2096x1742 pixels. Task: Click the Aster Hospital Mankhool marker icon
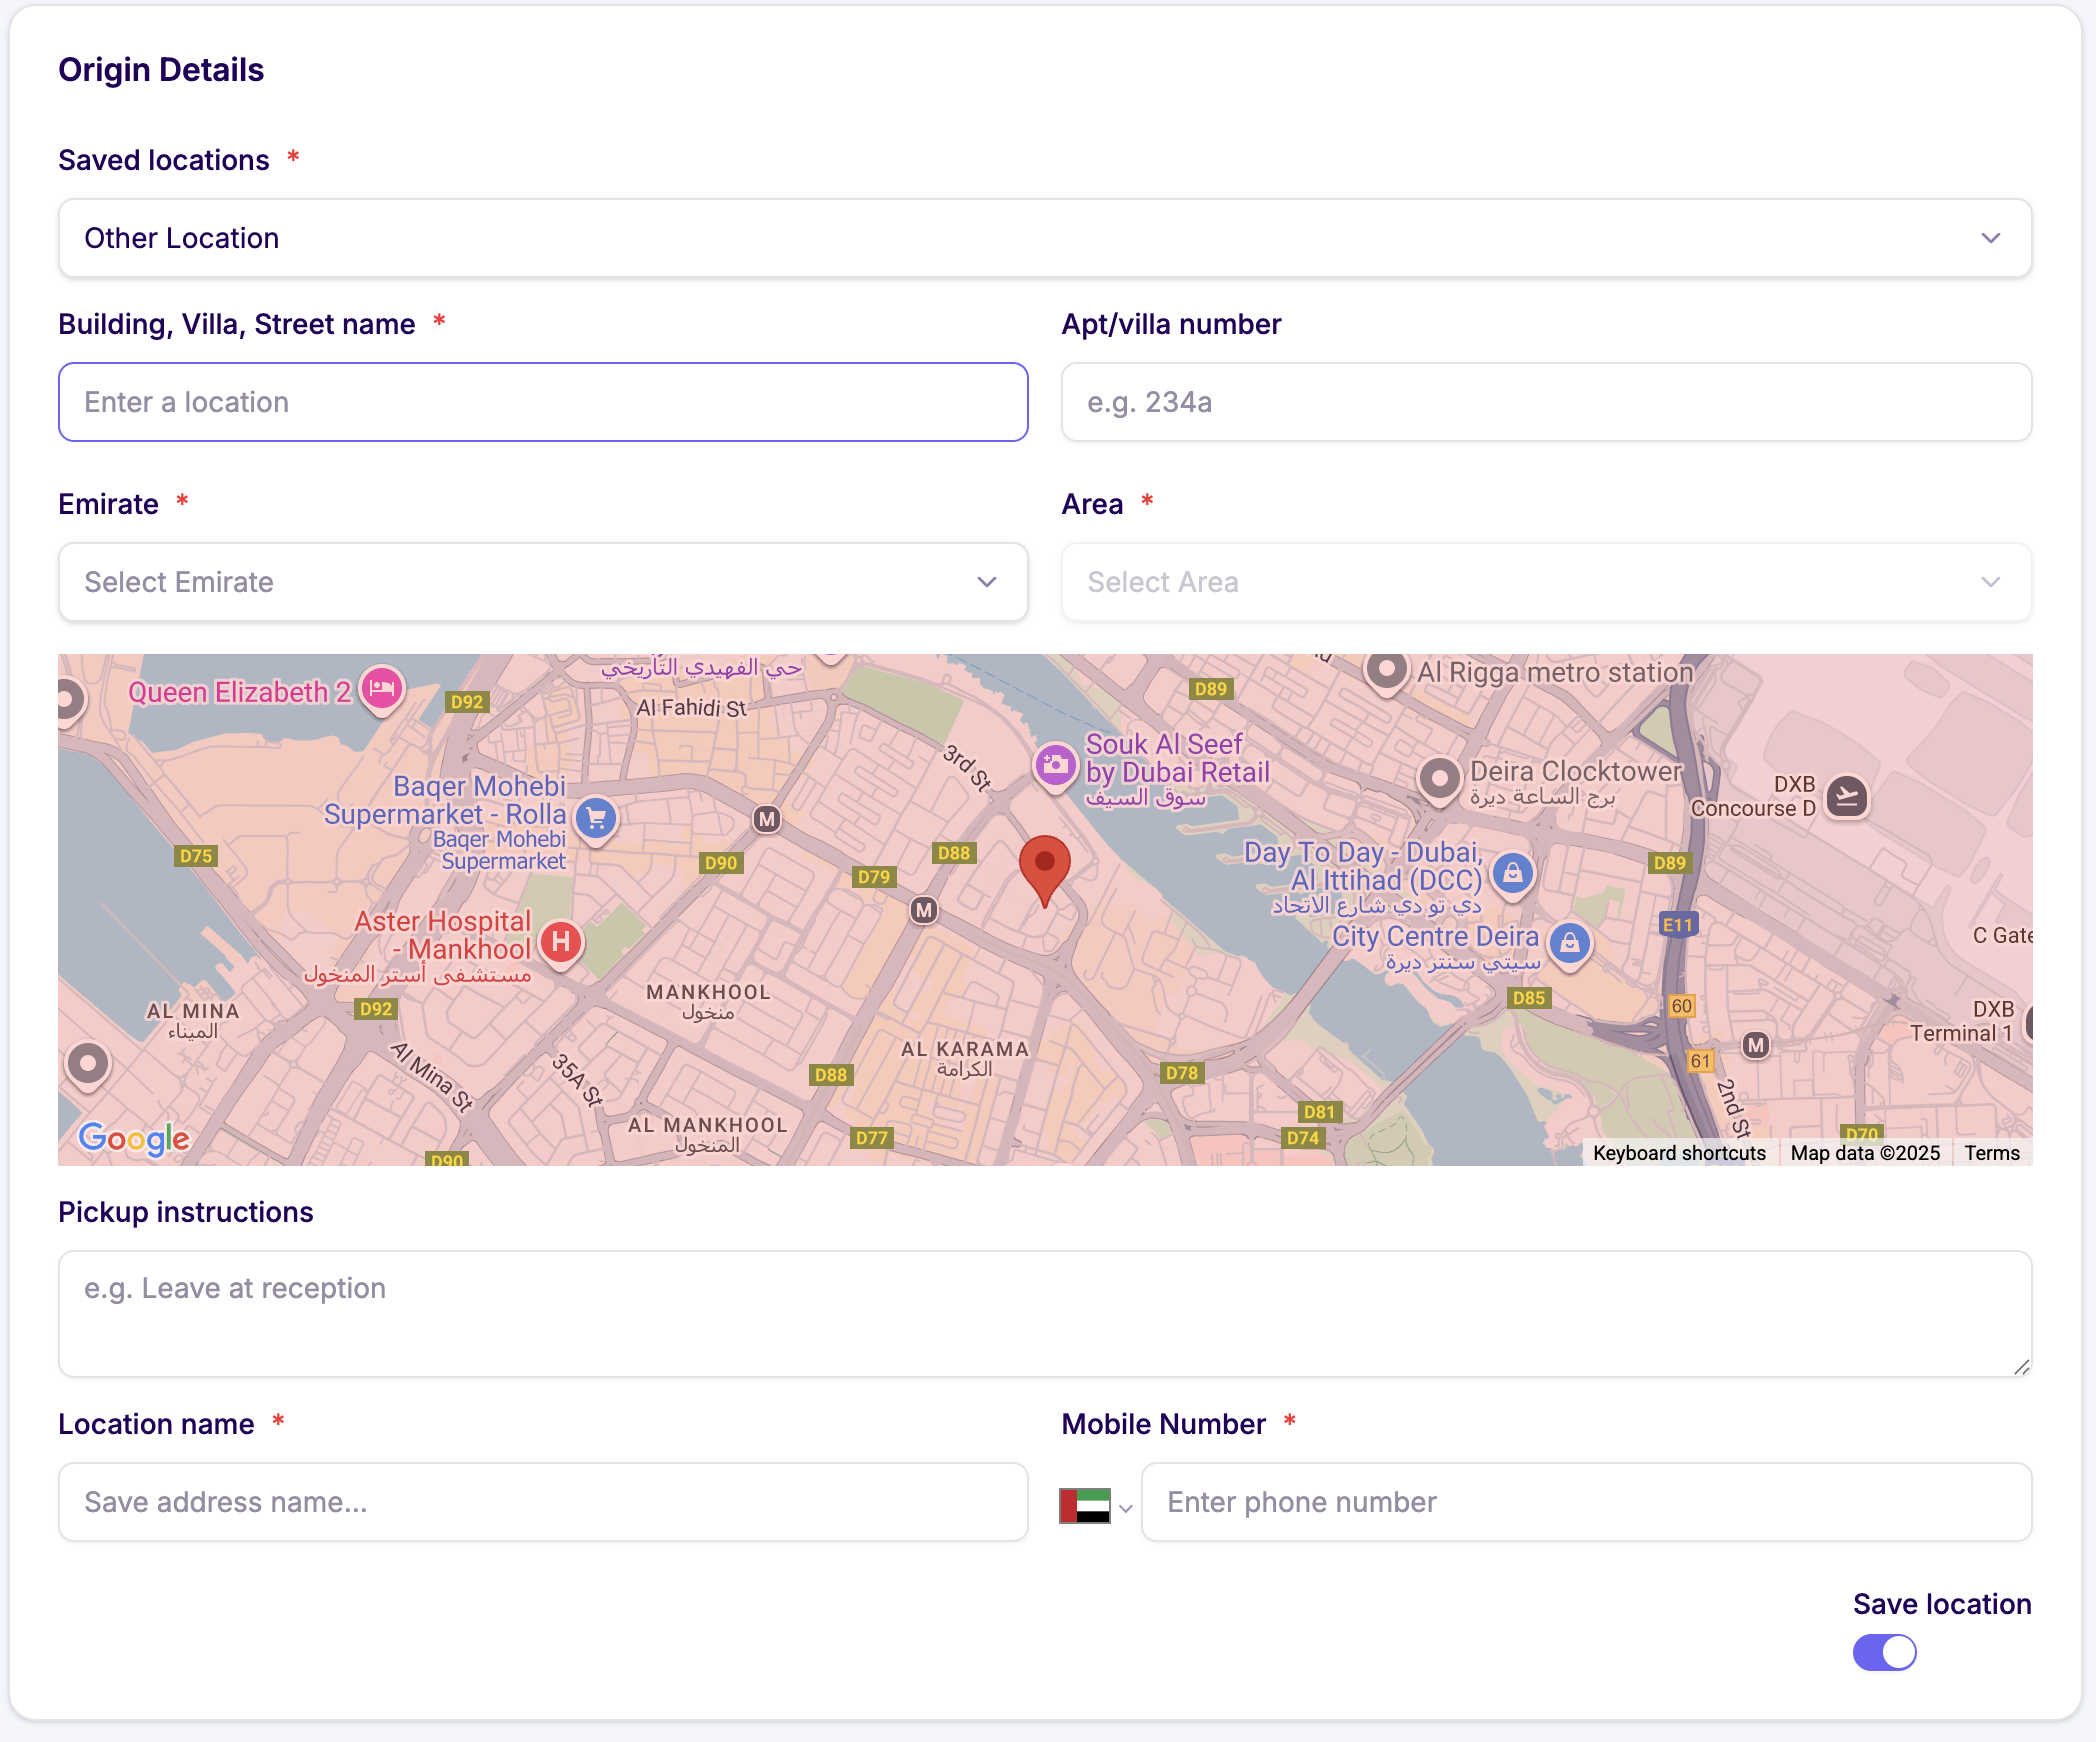coord(561,941)
